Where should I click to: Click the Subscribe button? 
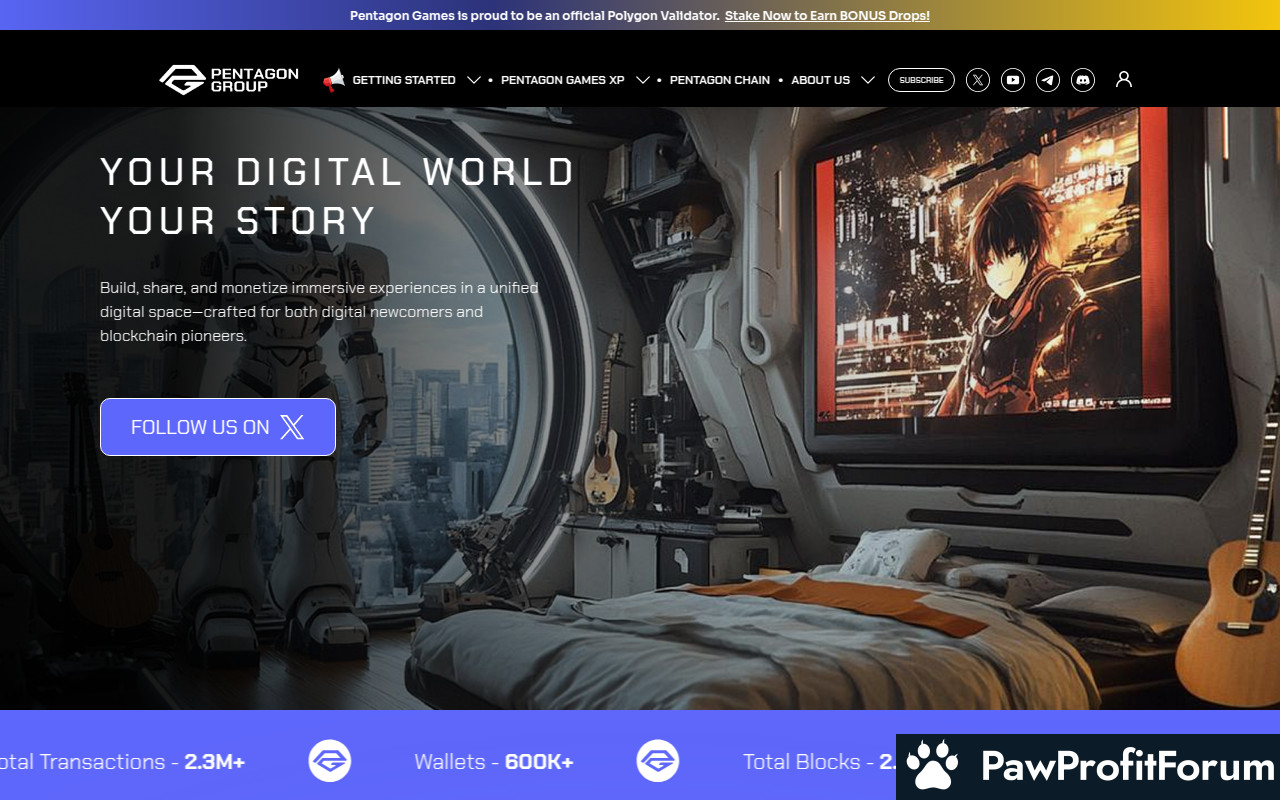coord(921,80)
